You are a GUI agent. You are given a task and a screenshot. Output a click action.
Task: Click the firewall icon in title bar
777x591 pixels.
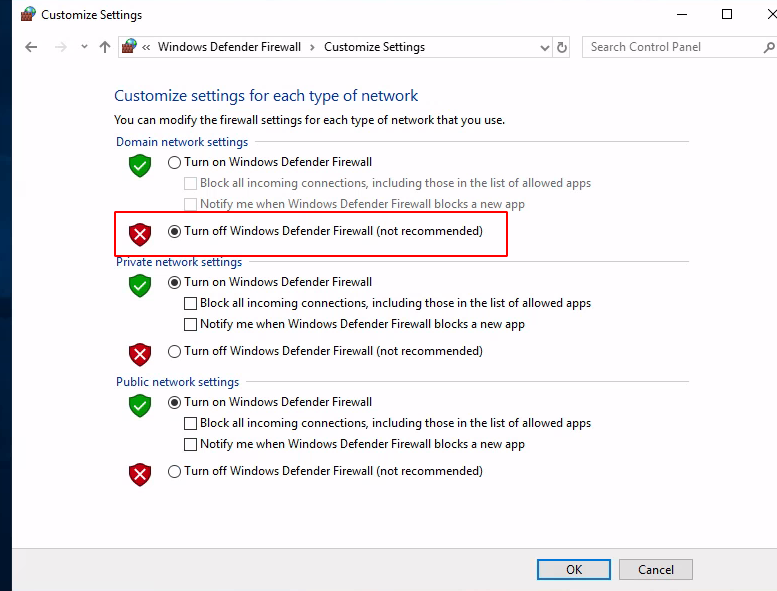click(28, 14)
